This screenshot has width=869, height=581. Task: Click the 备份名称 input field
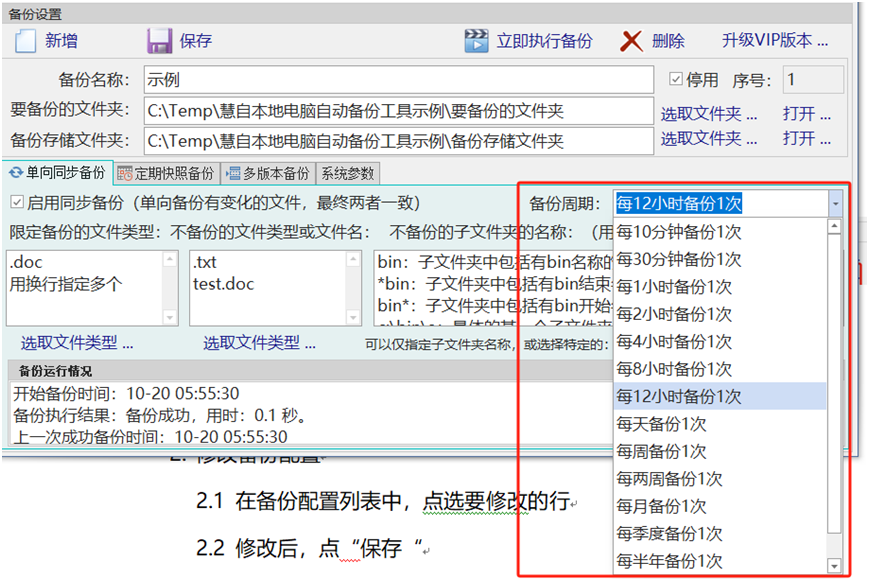[x=397, y=80]
